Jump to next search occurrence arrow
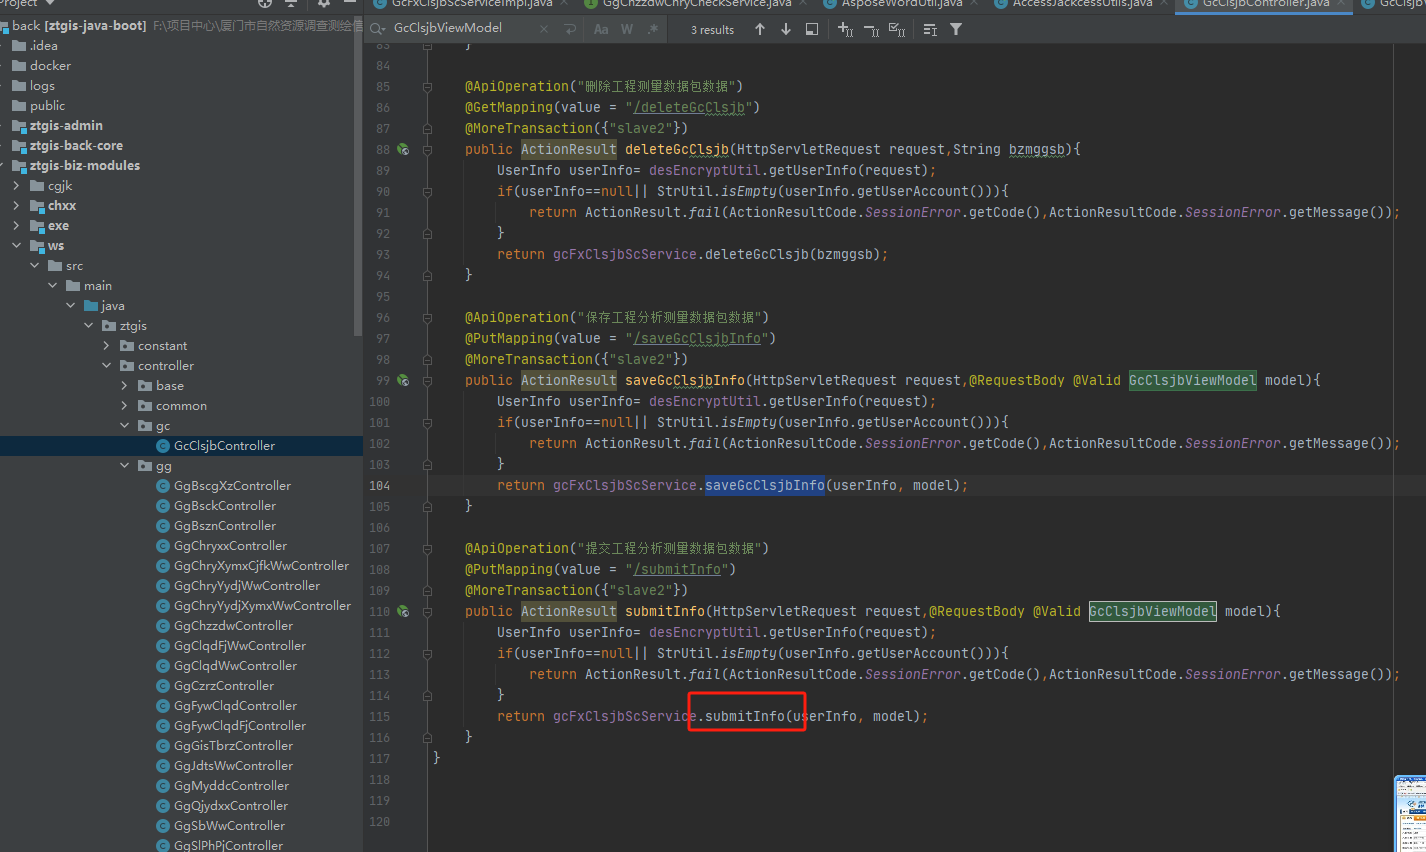Viewport: 1426px width, 852px height. pos(786,30)
